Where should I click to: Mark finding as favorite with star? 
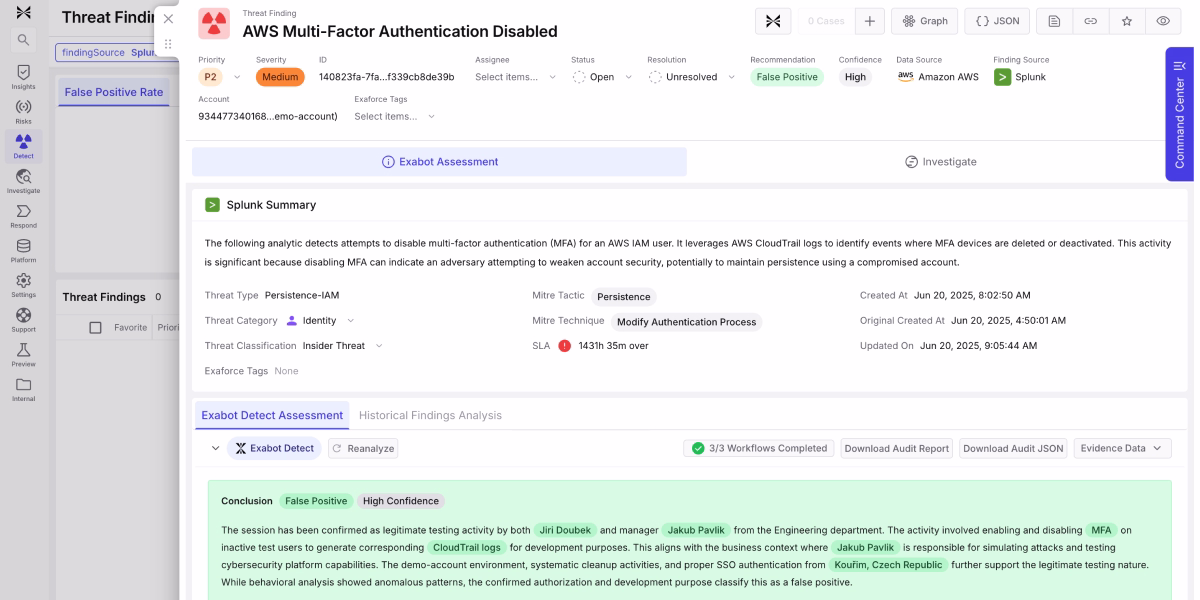click(x=1126, y=21)
